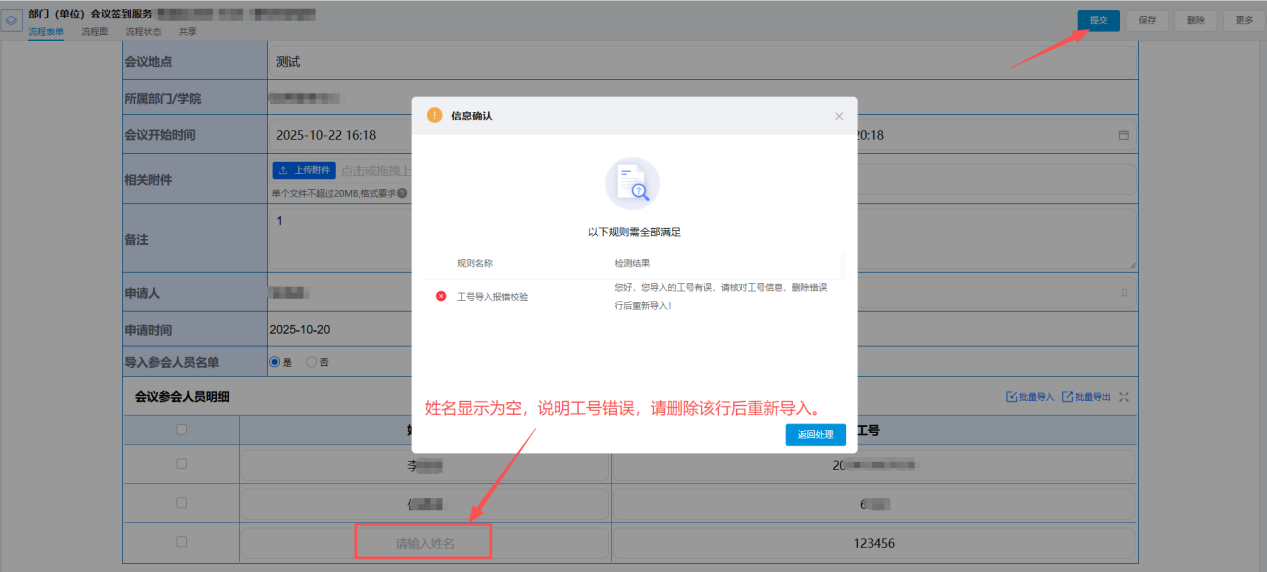Select the 否 radio button
The height and width of the screenshot is (572, 1267).
[311, 362]
